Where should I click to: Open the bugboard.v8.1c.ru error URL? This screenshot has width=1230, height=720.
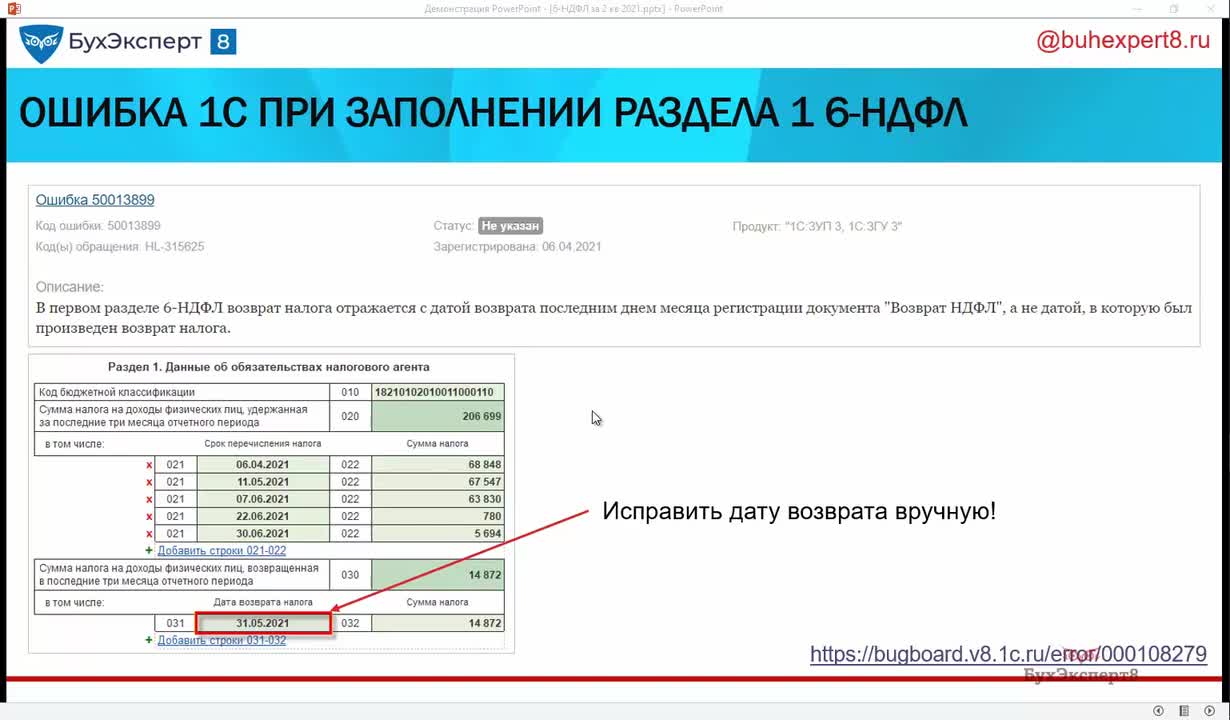click(x=1008, y=655)
